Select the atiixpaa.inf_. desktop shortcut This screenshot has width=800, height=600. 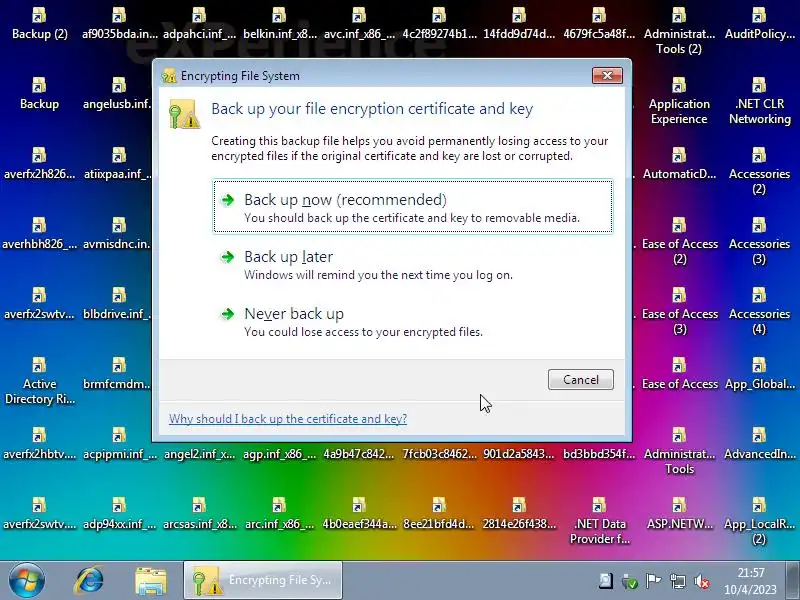[x=117, y=163]
